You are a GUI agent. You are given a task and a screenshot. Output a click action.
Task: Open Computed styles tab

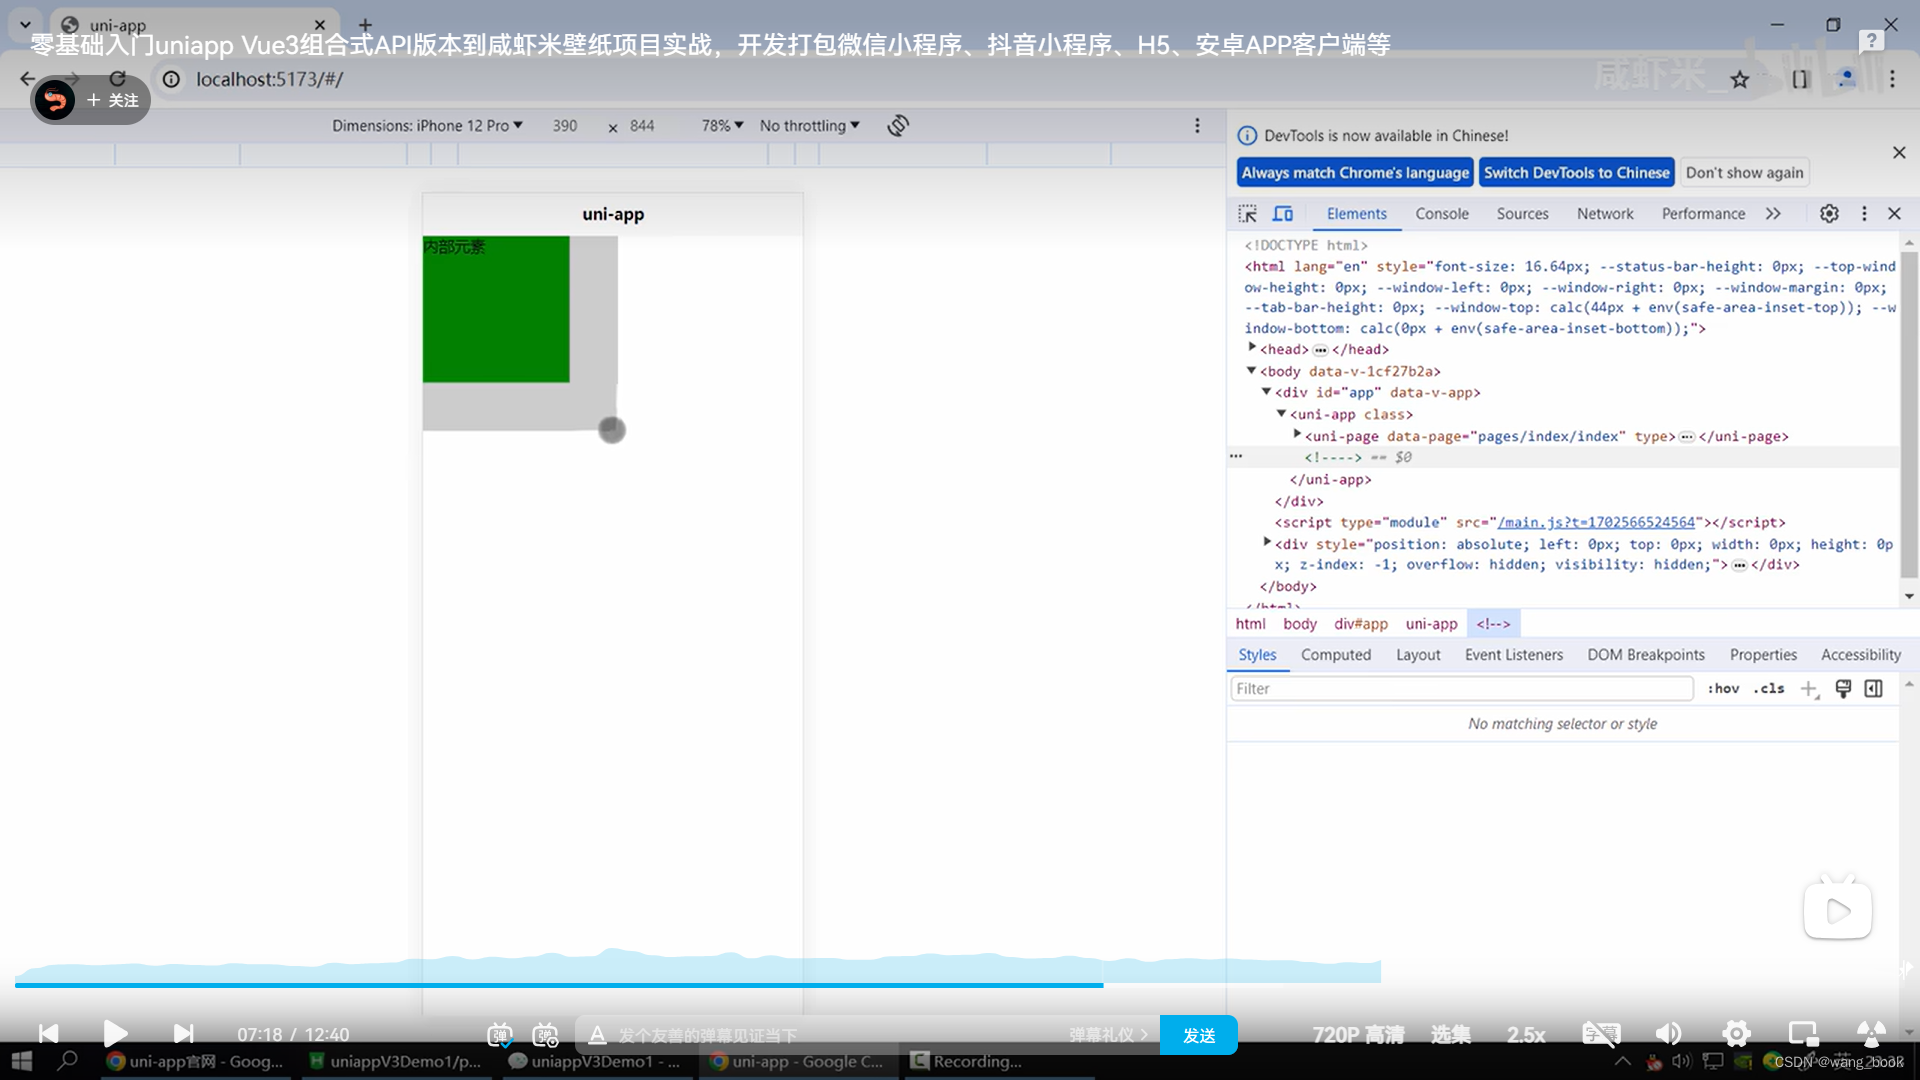[1335, 655]
